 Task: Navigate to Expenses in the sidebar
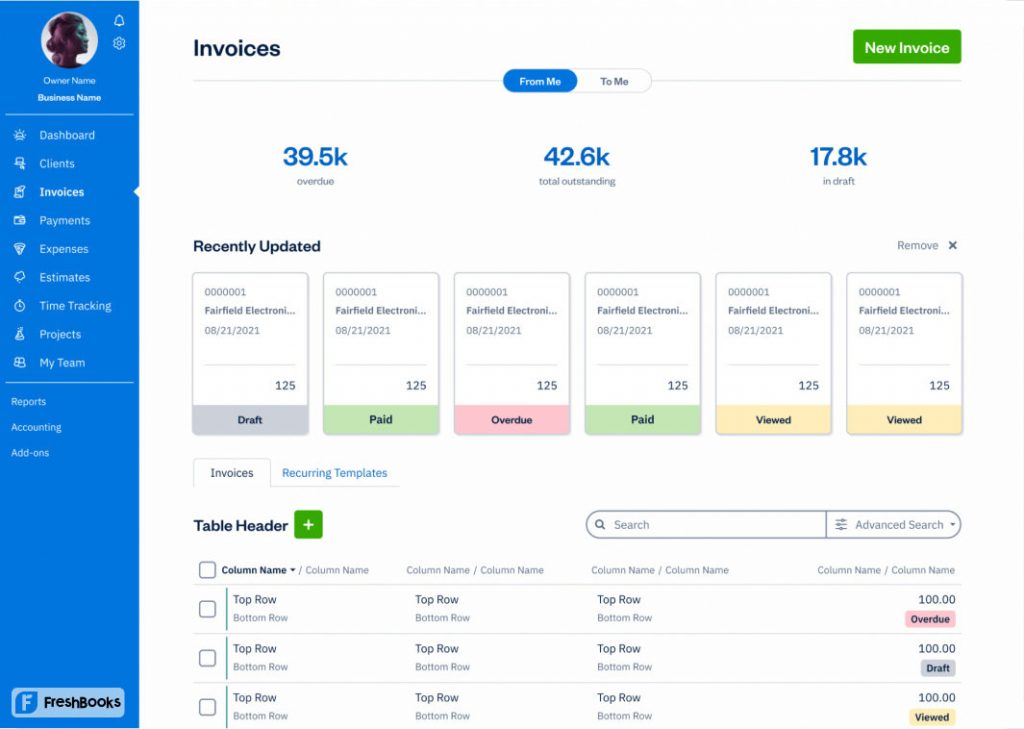66,248
